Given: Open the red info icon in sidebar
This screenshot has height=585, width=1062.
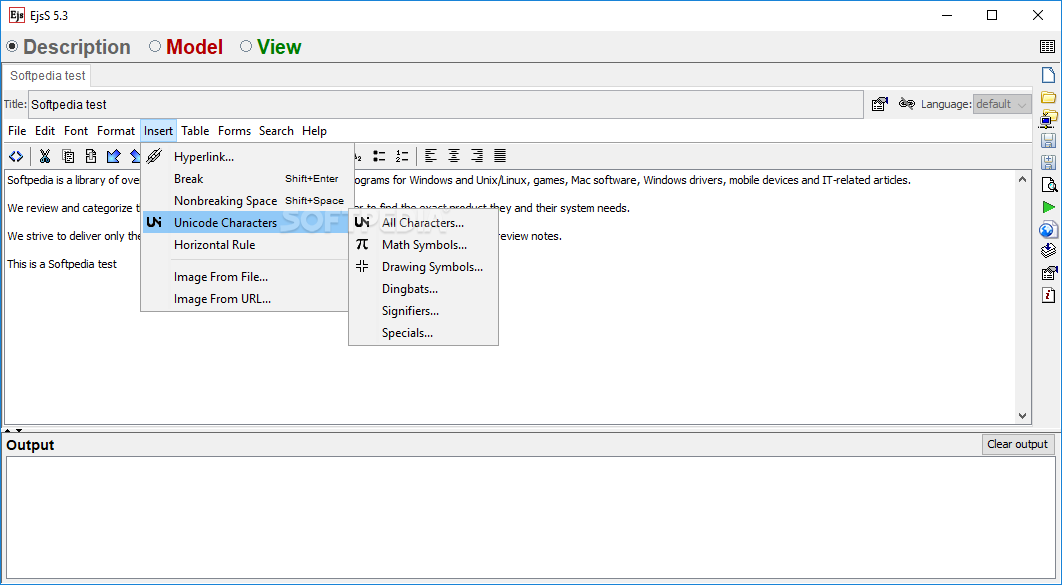Looking at the screenshot, I should 1048,295.
